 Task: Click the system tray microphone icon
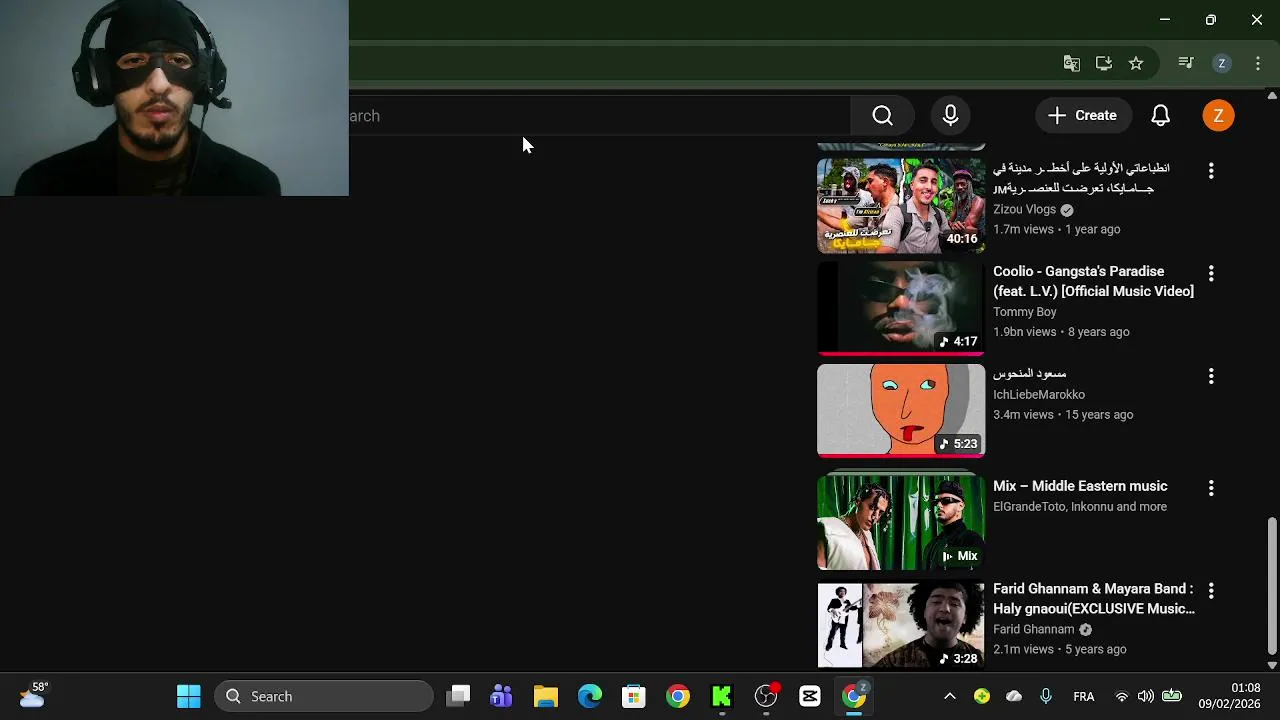[x=1046, y=696]
